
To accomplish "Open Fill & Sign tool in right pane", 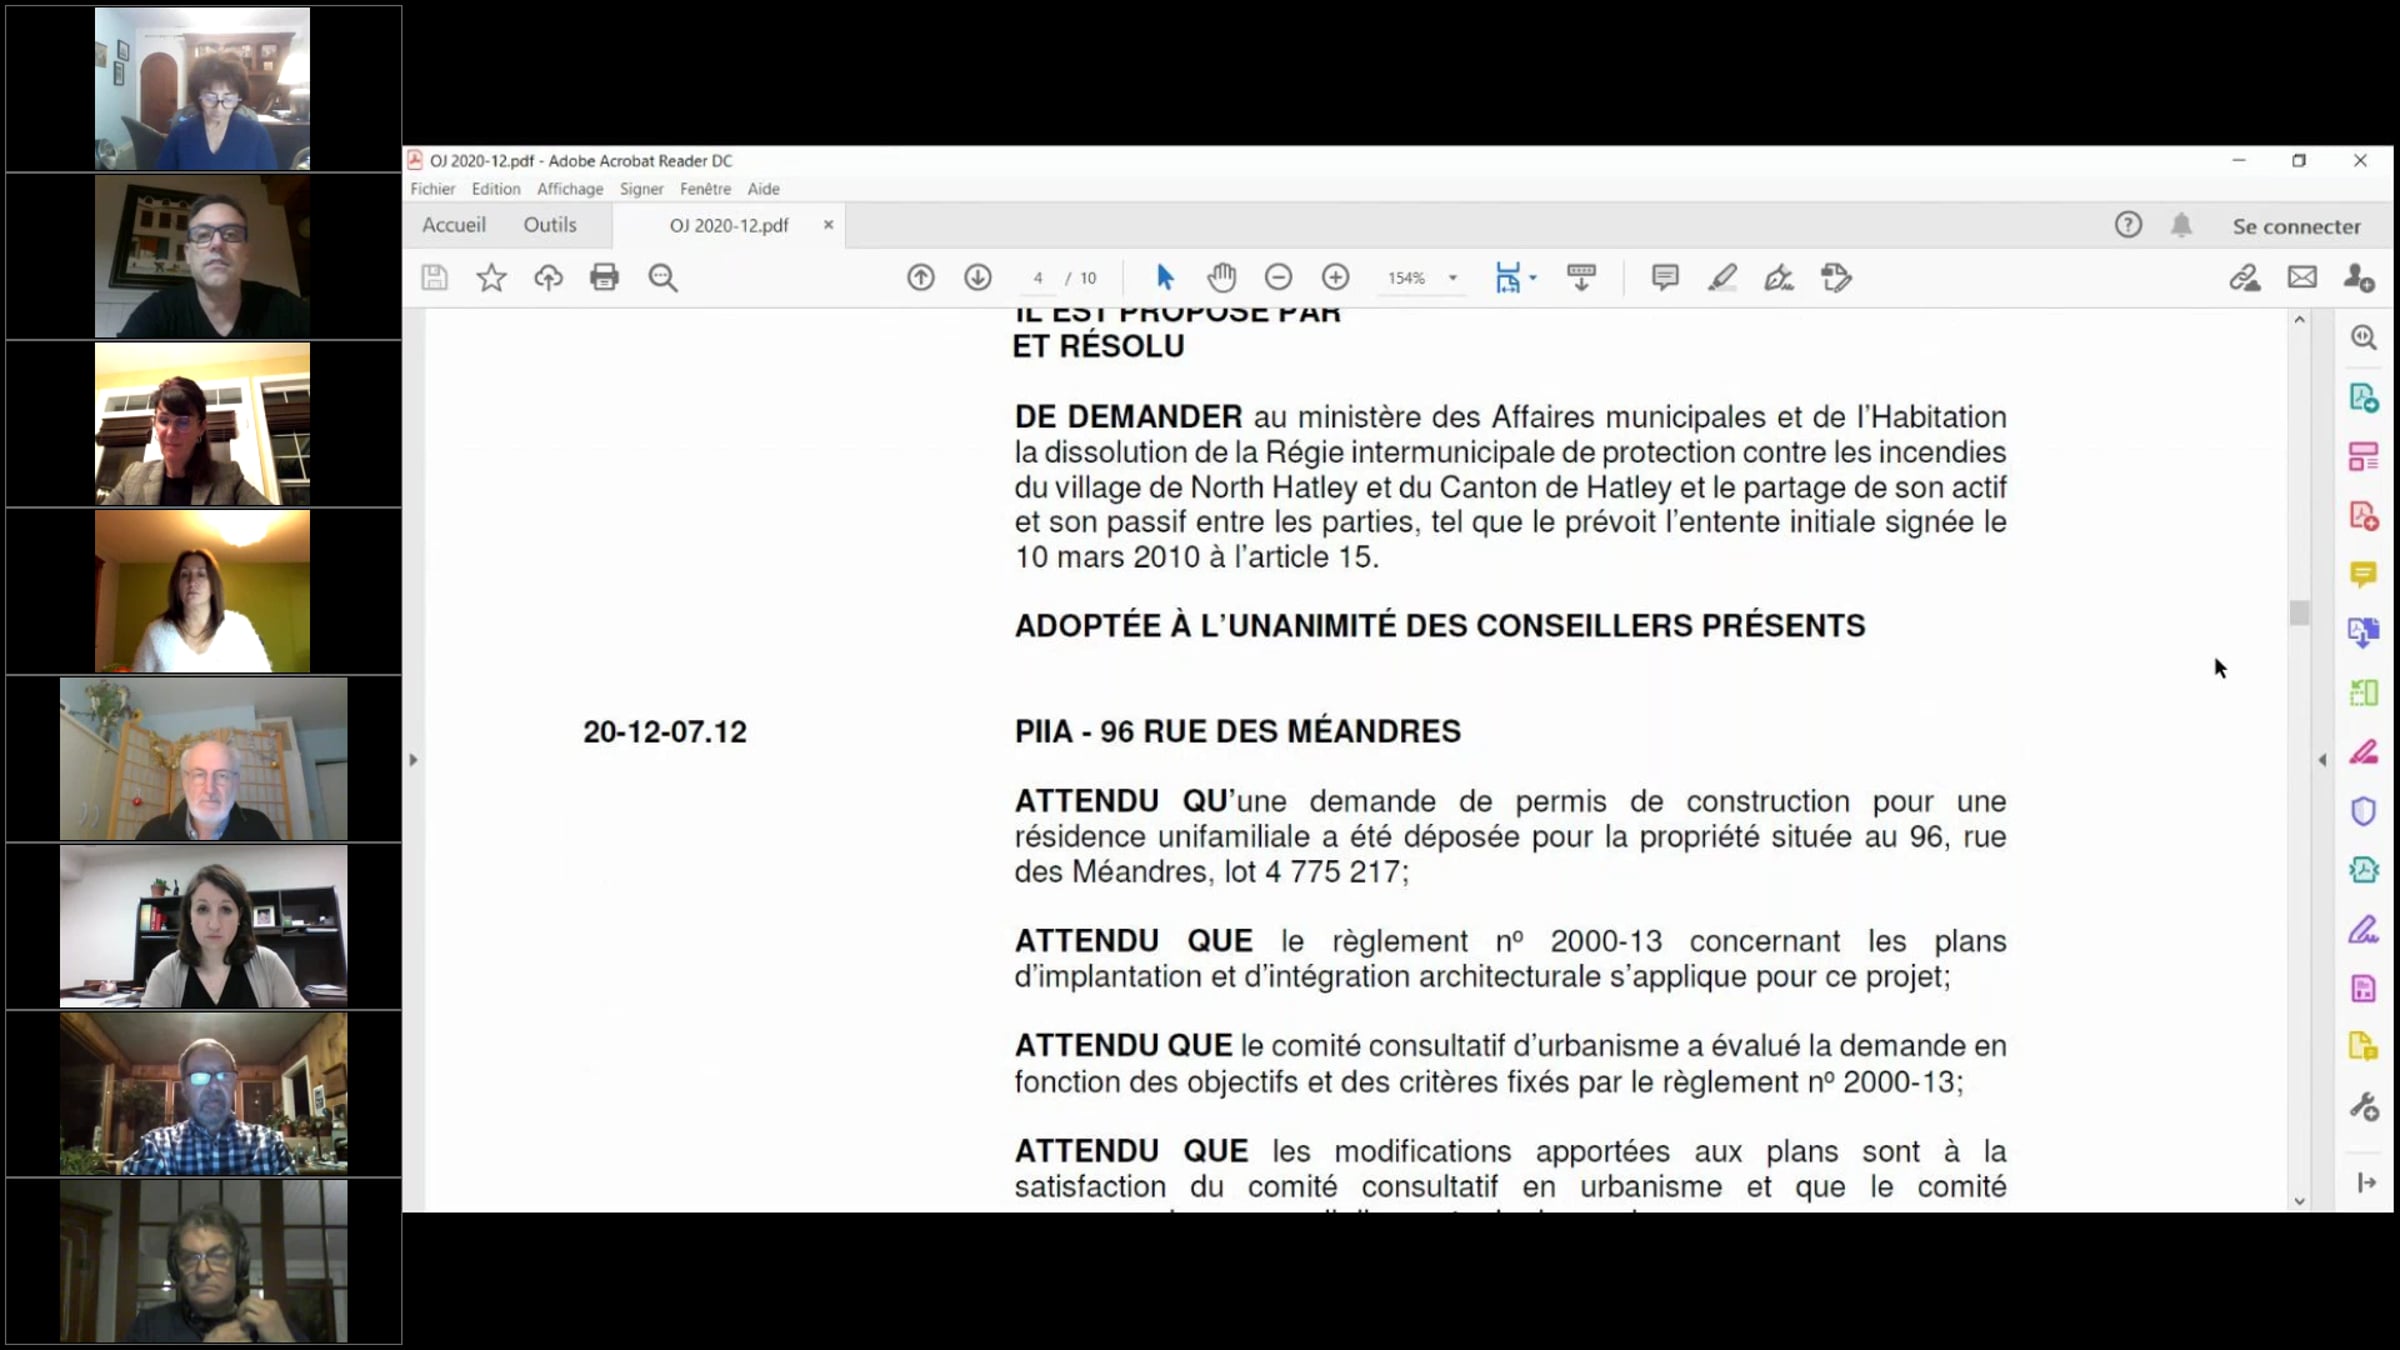I will (x=2363, y=930).
